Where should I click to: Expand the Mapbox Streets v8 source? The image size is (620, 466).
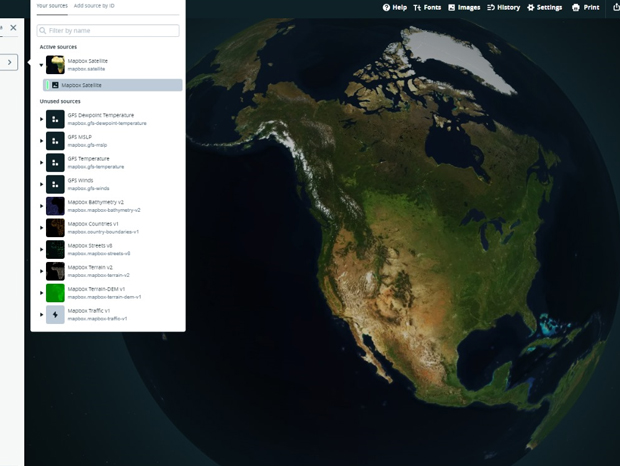coord(41,249)
